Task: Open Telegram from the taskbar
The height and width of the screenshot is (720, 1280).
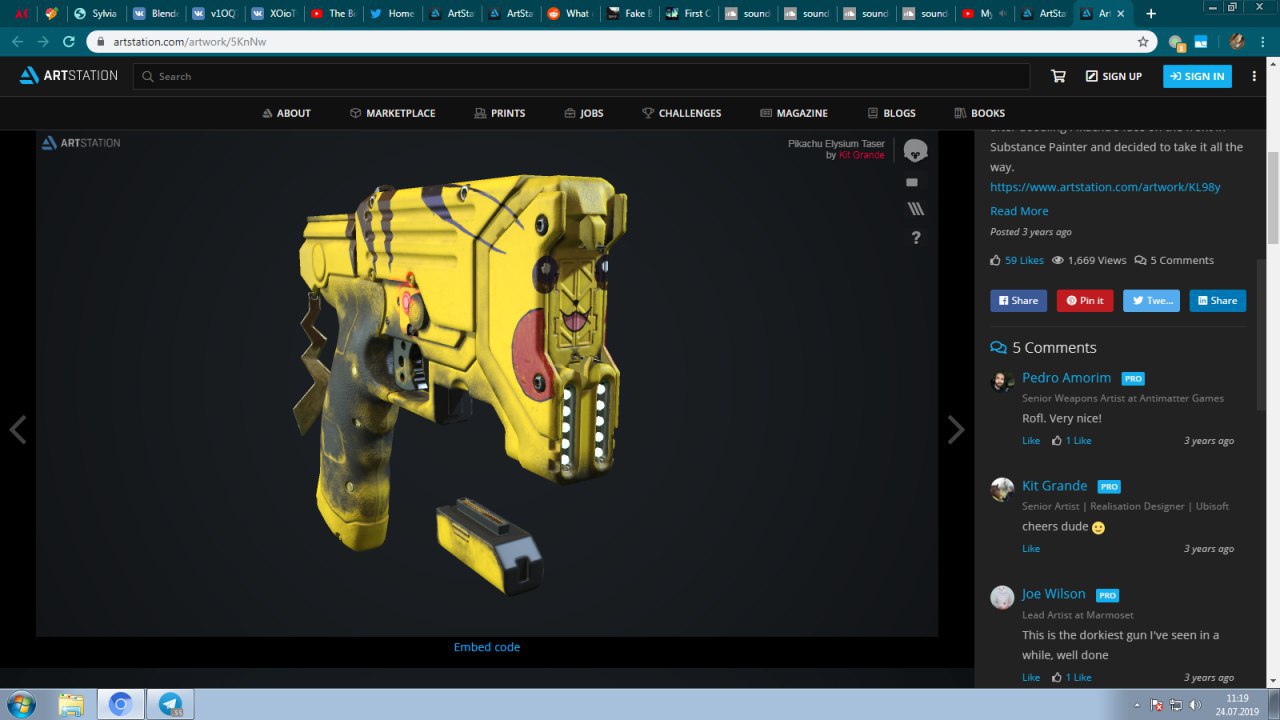Action: click(x=170, y=704)
